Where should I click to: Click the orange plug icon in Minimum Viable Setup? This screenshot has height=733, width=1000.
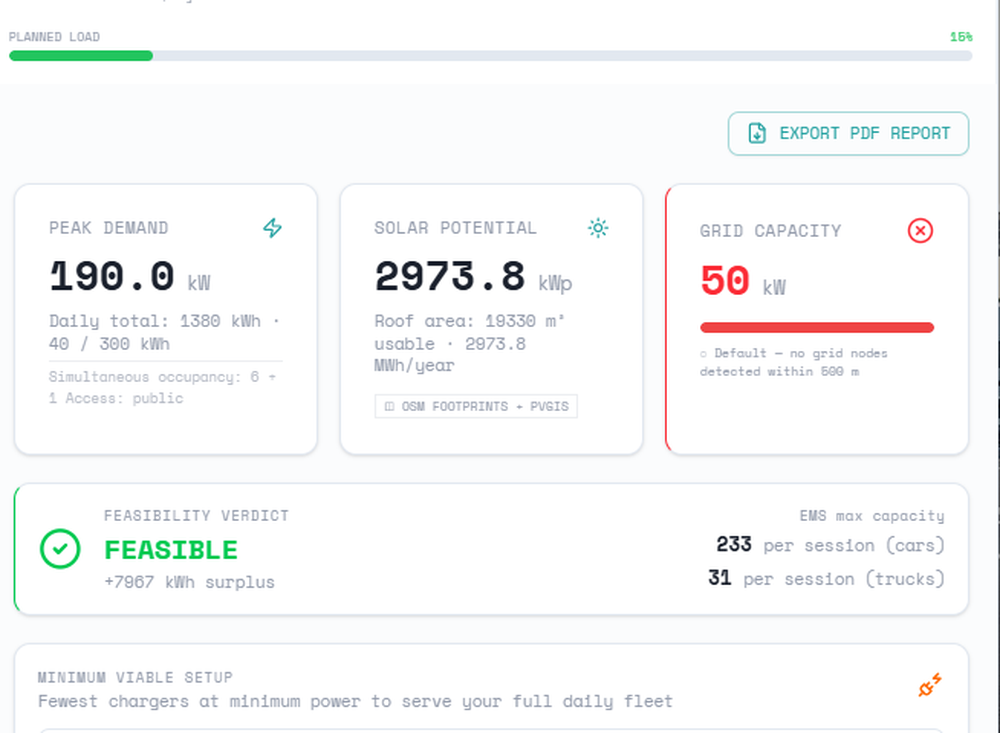[930, 685]
